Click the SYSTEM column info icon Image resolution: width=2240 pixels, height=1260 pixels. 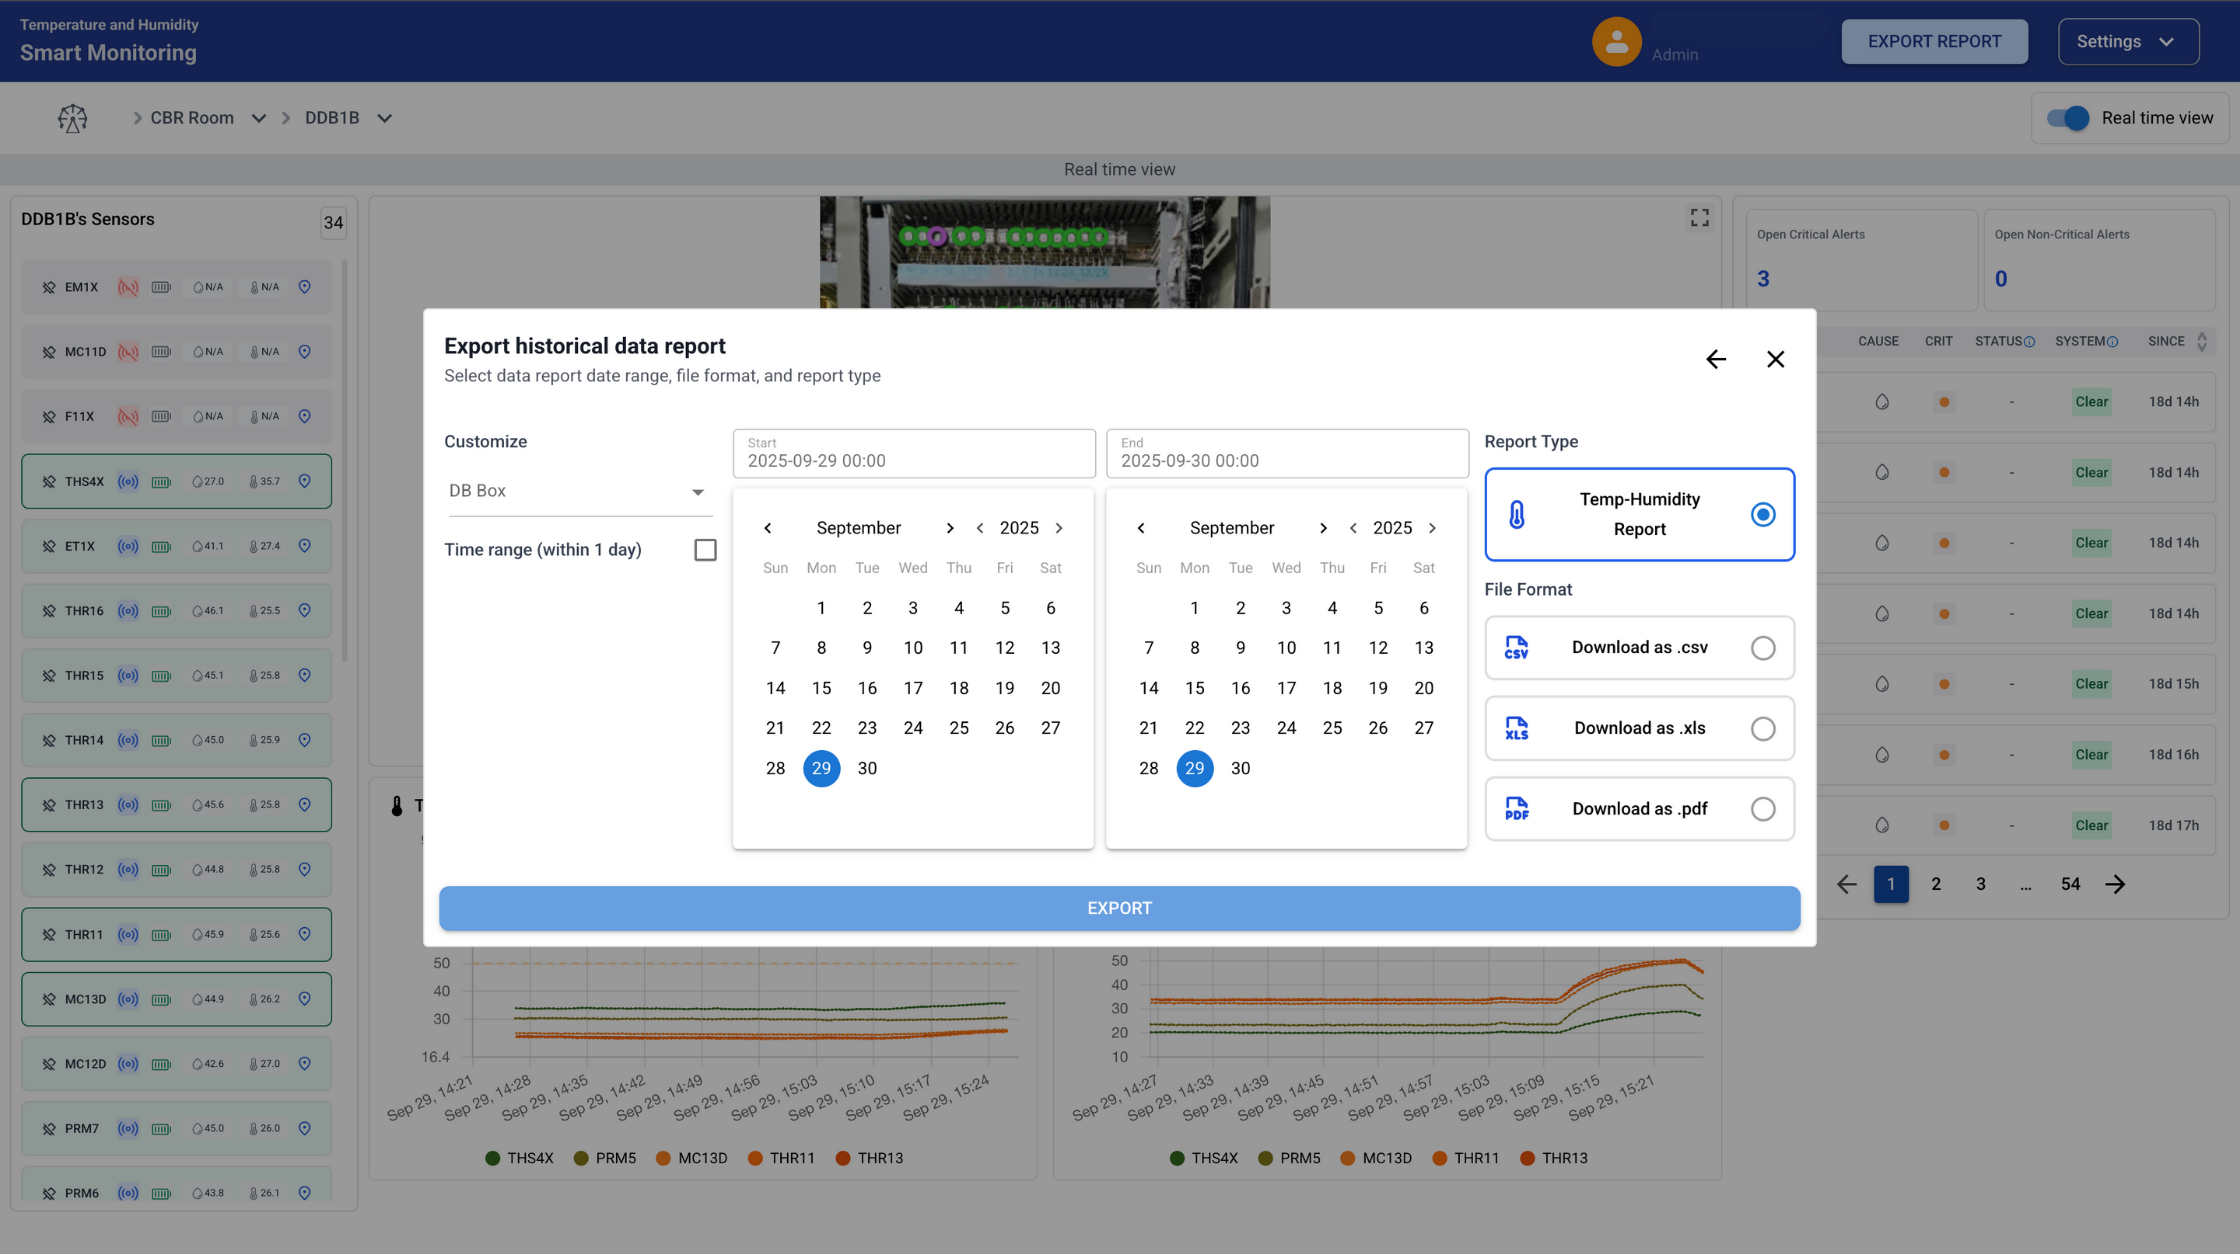point(2112,342)
